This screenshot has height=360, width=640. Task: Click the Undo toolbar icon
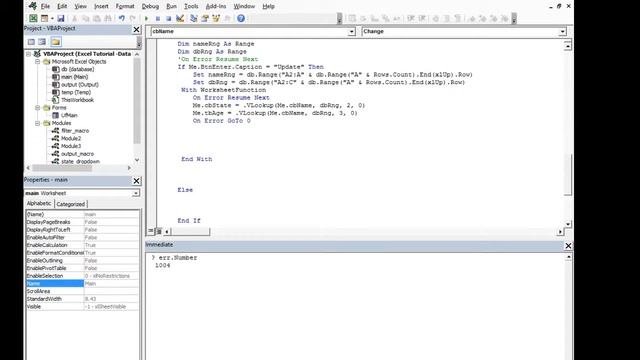(x=122, y=18)
